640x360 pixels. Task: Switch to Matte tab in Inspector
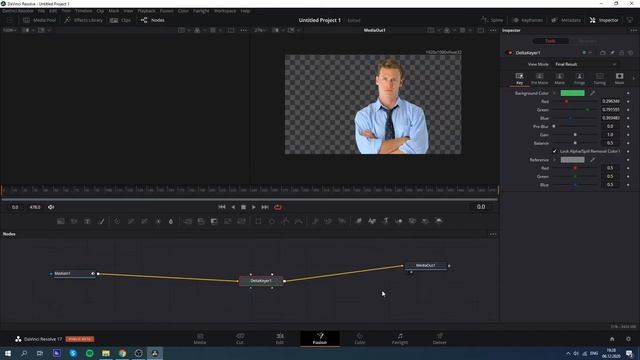coord(559,79)
